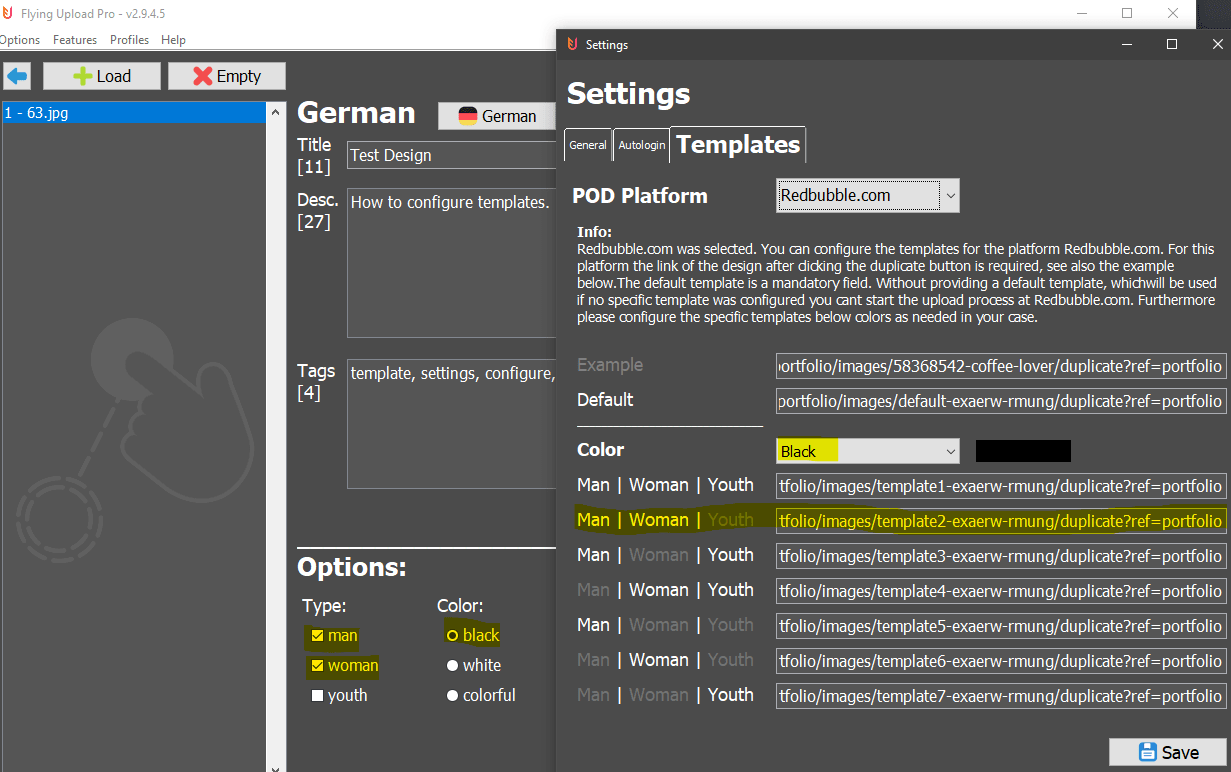Open the Options menu
Viewport: 1231px width, 772px height.
tap(19, 40)
